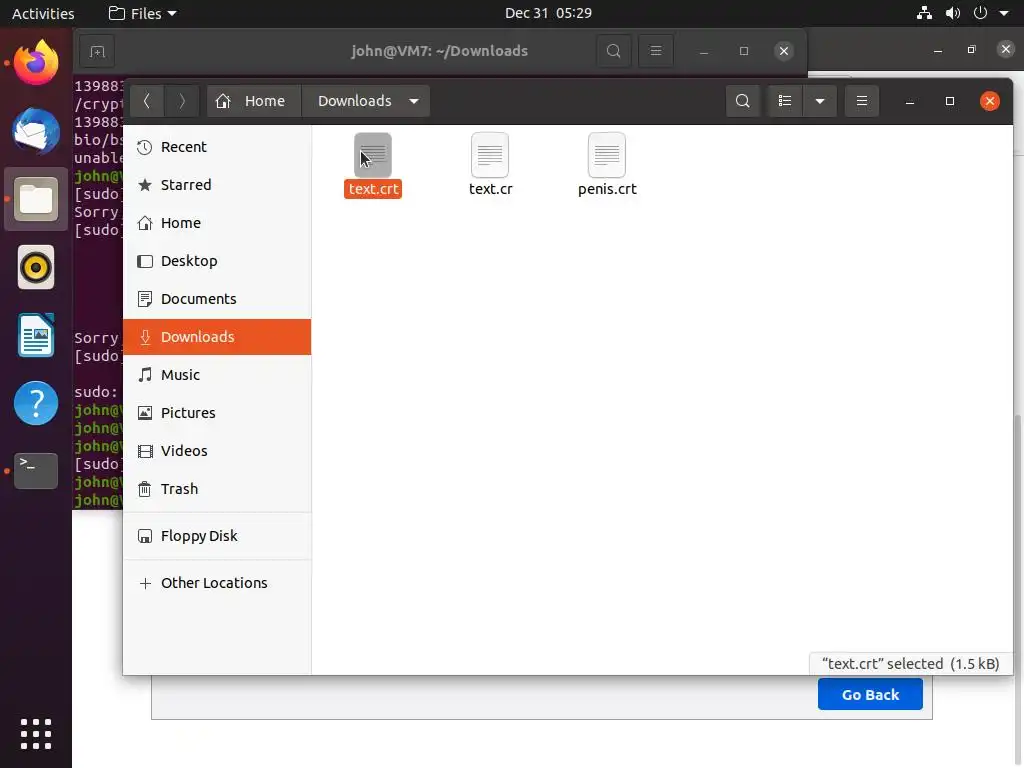Open the Files hamburger menu
The image size is (1024, 768).
[861, 101]
